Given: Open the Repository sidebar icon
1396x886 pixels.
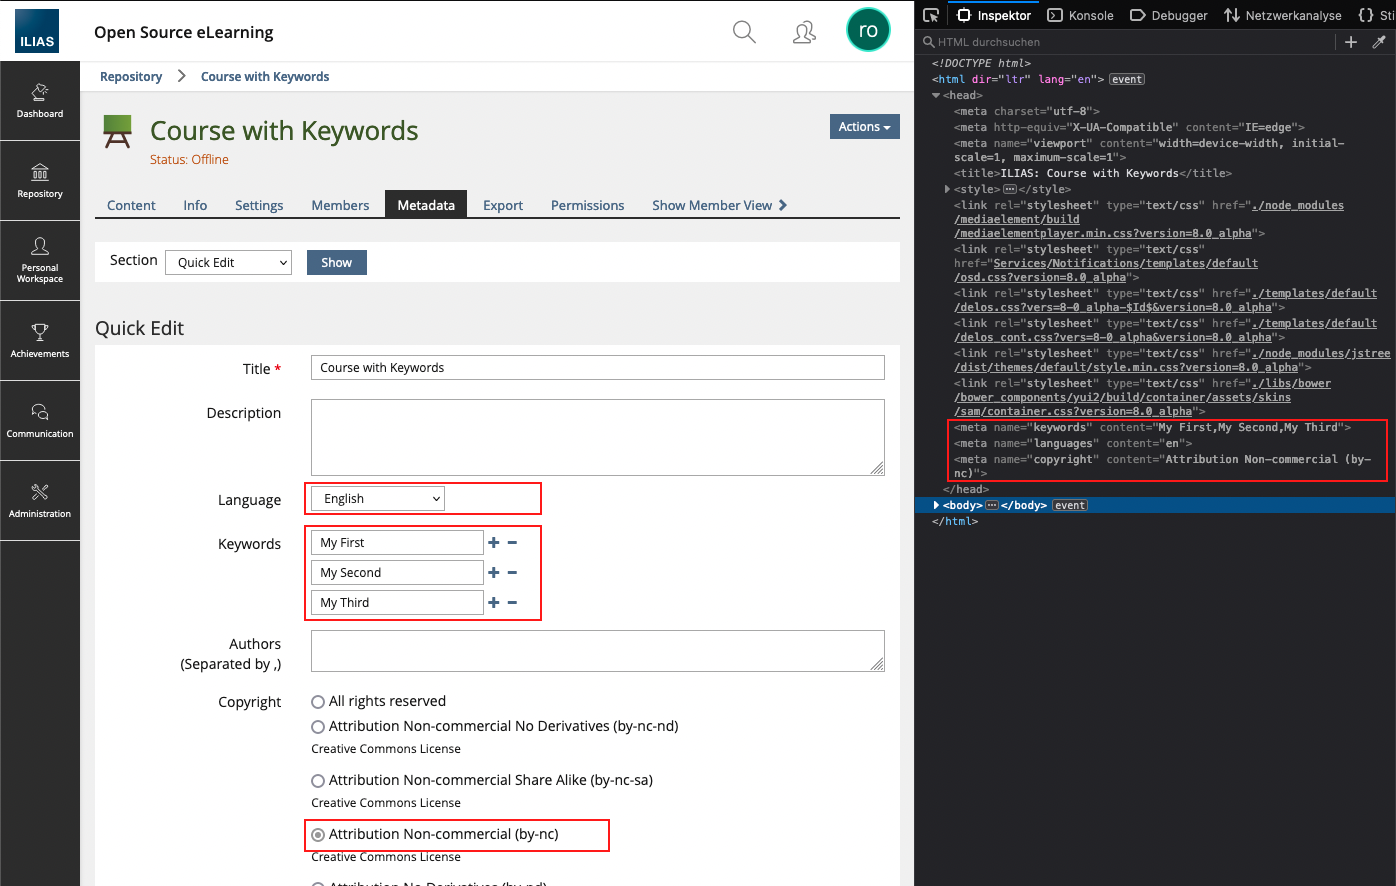Looking at the screenshot, I should pos(40,180).
